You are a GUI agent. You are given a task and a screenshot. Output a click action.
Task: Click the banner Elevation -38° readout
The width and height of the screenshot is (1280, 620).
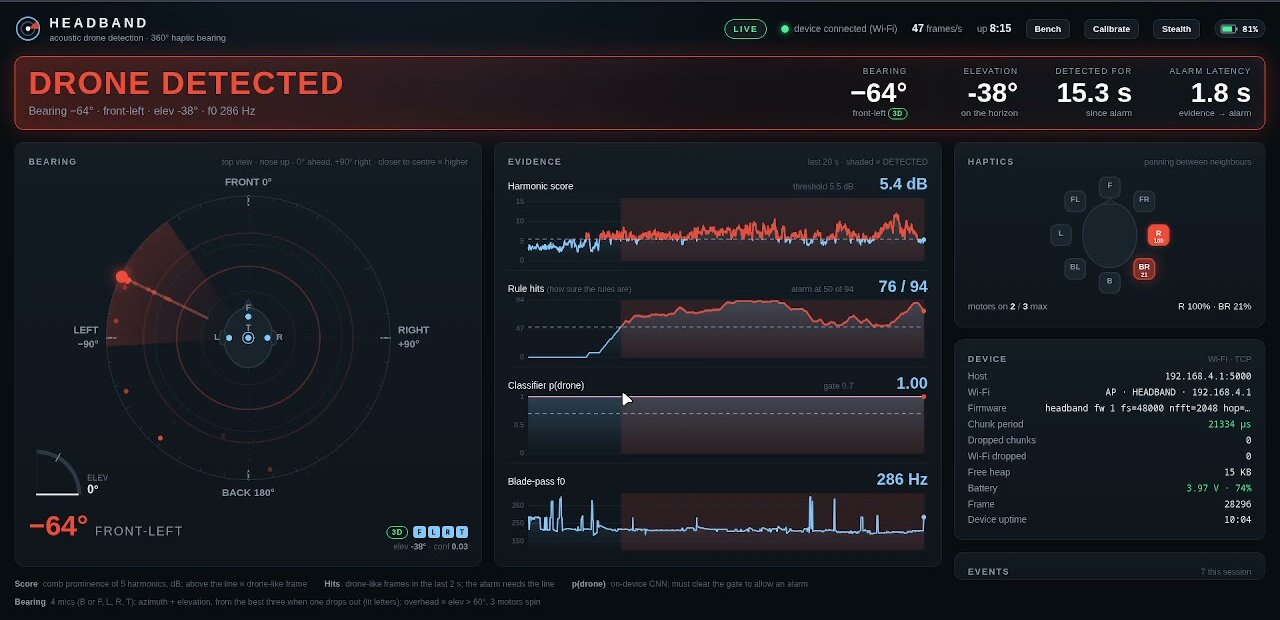click(x=992, y=93)
